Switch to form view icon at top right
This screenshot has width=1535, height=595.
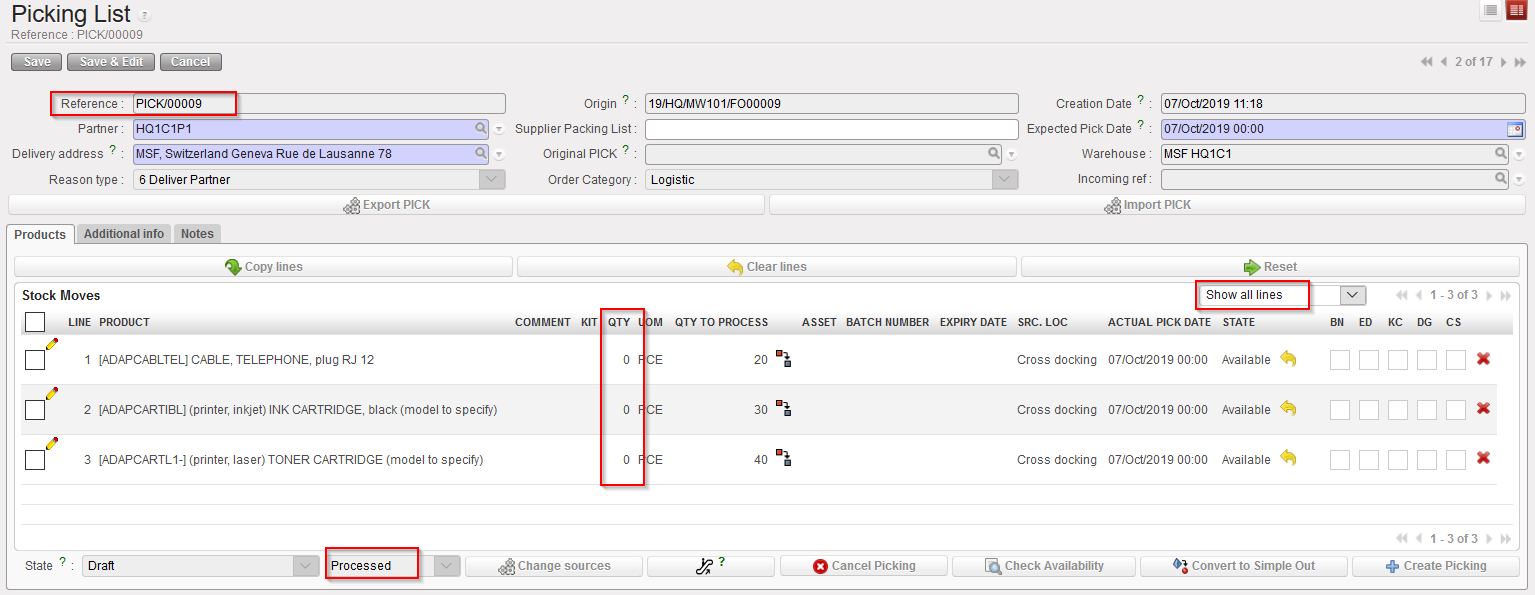pos(1516,11)
